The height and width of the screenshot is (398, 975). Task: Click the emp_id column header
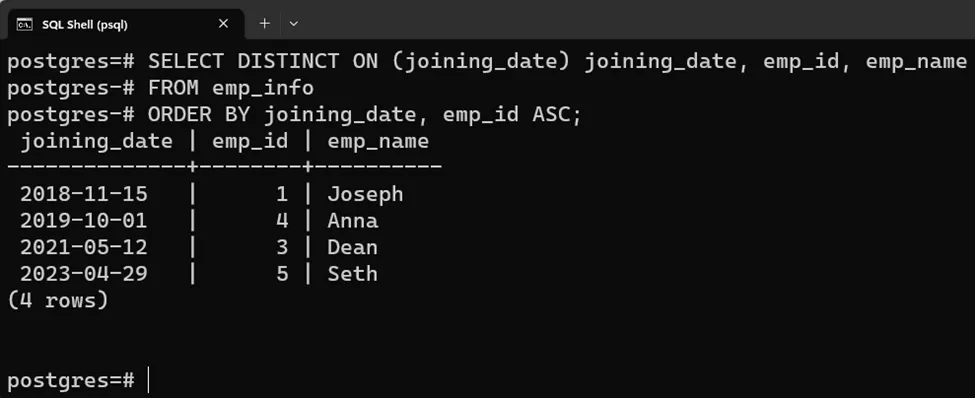point(250,141)
